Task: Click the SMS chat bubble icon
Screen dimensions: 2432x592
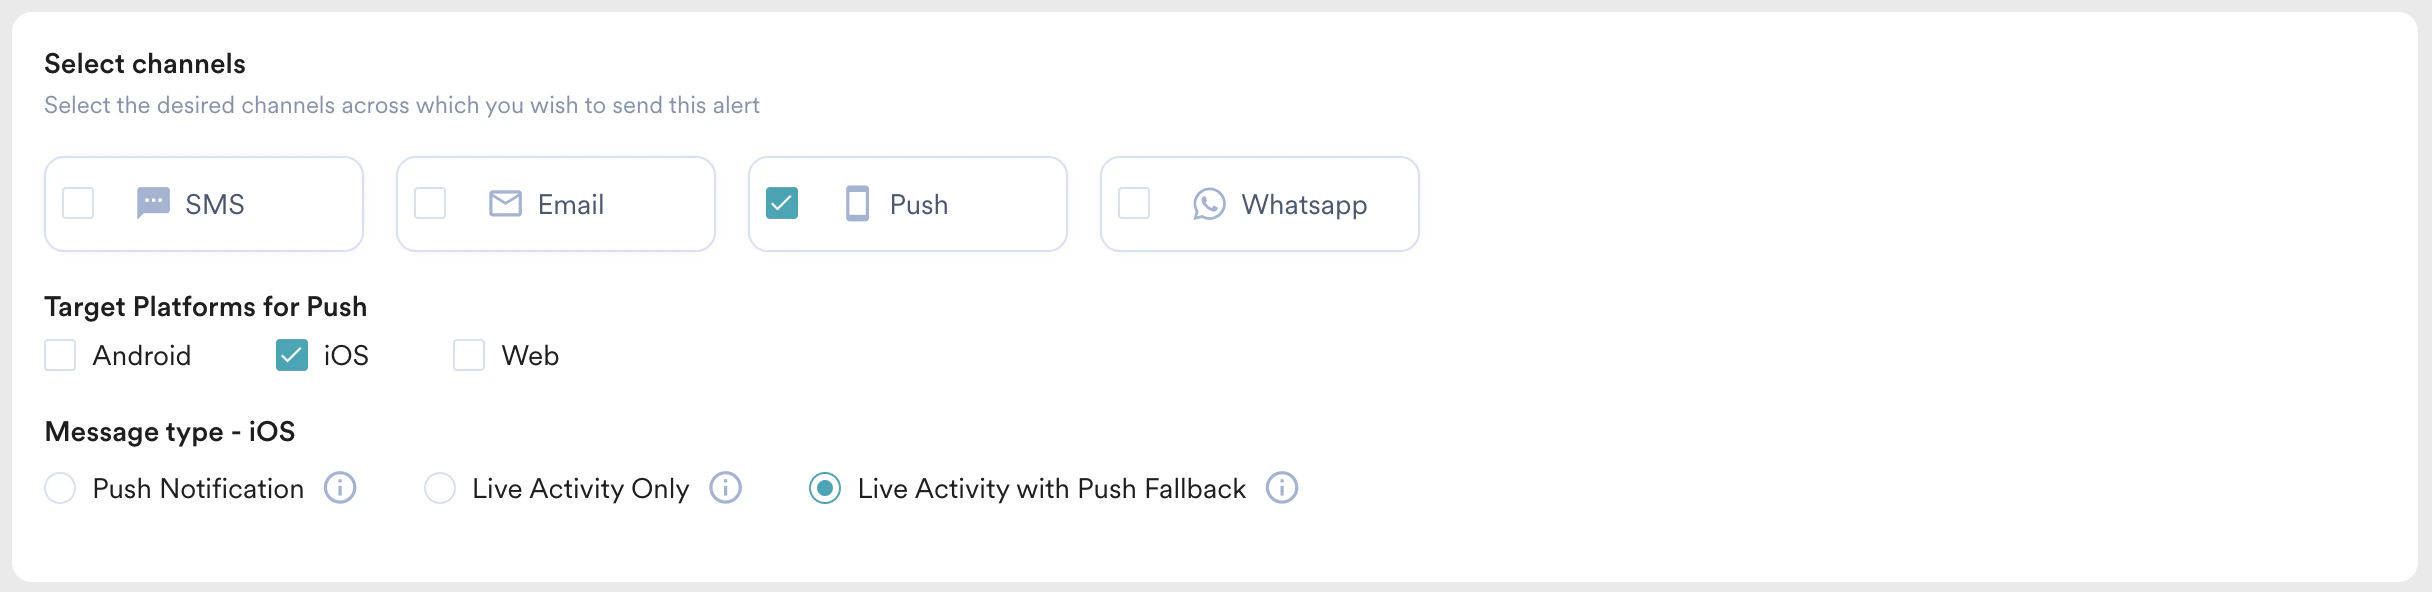Action: tap(152, 204)
